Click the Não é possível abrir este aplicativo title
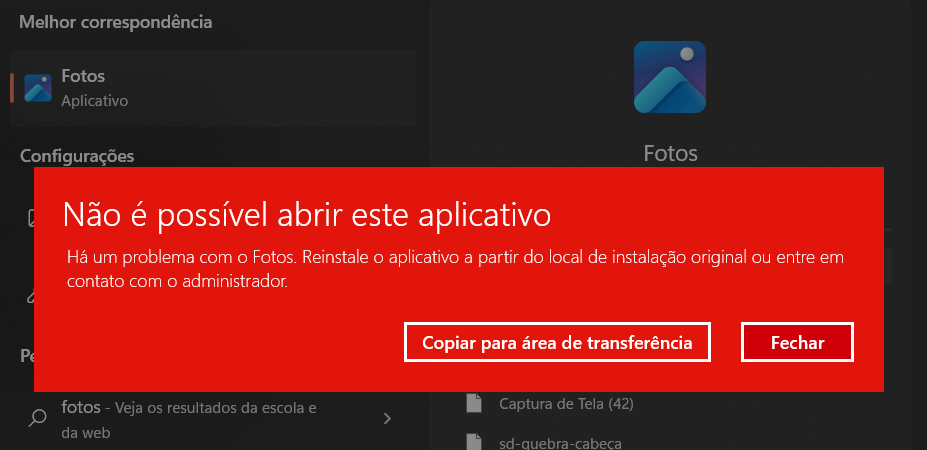Viewport: 927px width, 450px height. (x=307, y=215)
